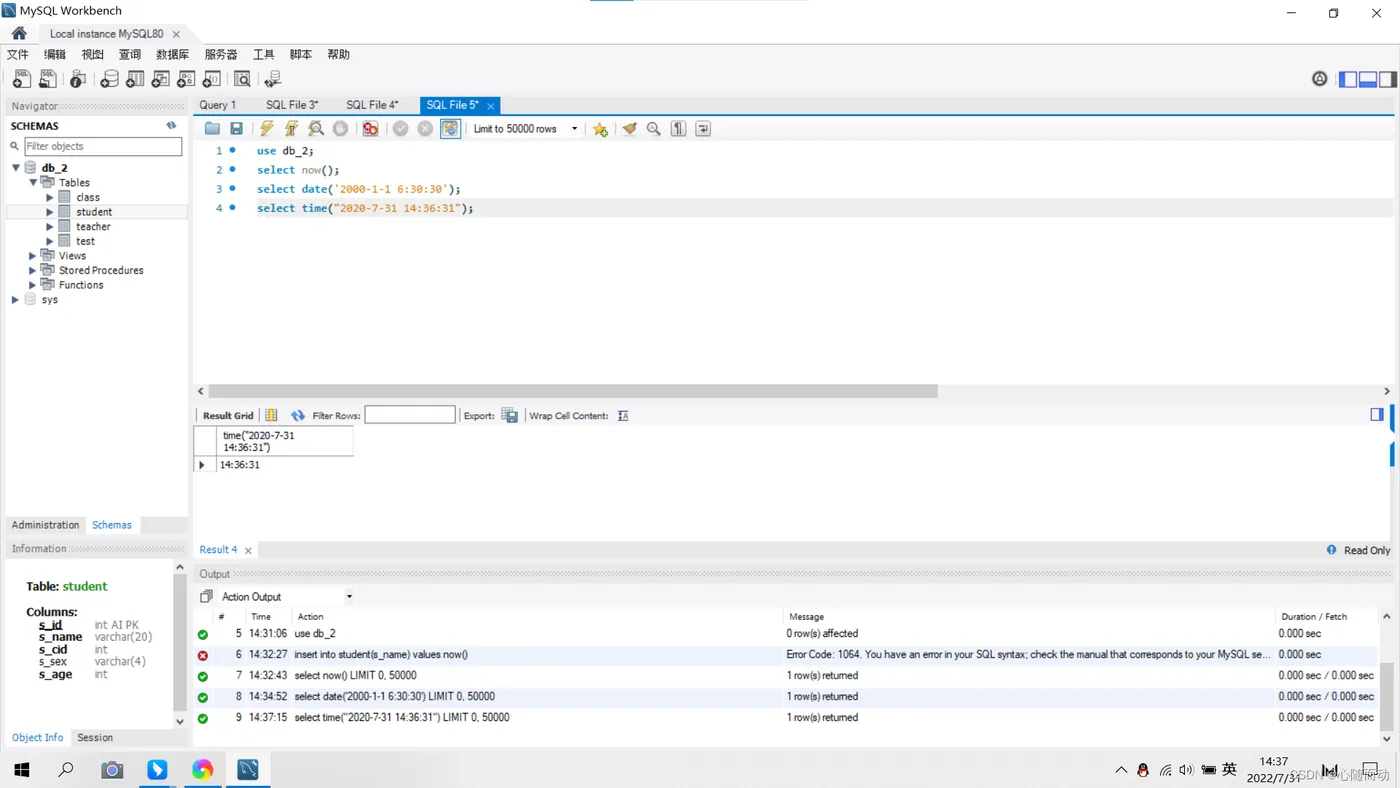This screenshot has height=788, width=1400.
Task: Execute the whole script with lightning icon
Action: pos(267,129)
